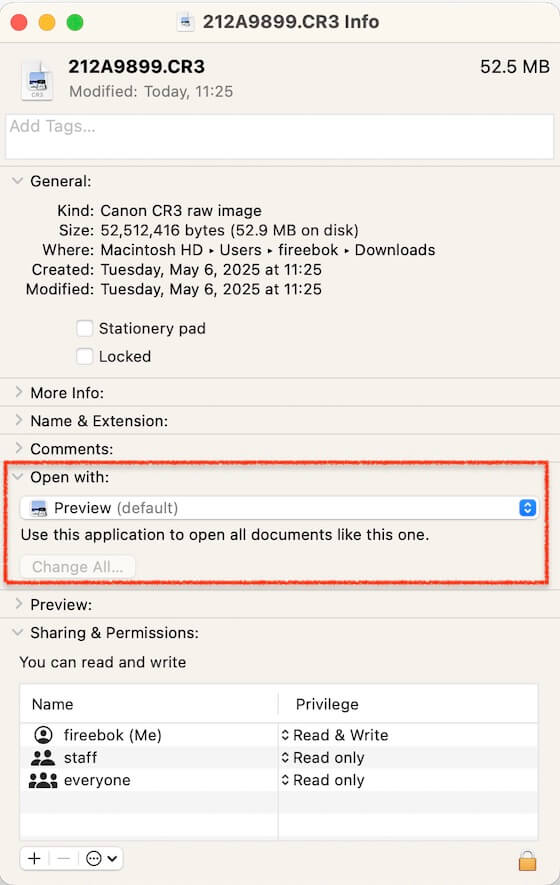
Task: Enable the Locked checkbox
Action: tap(85, 356)
